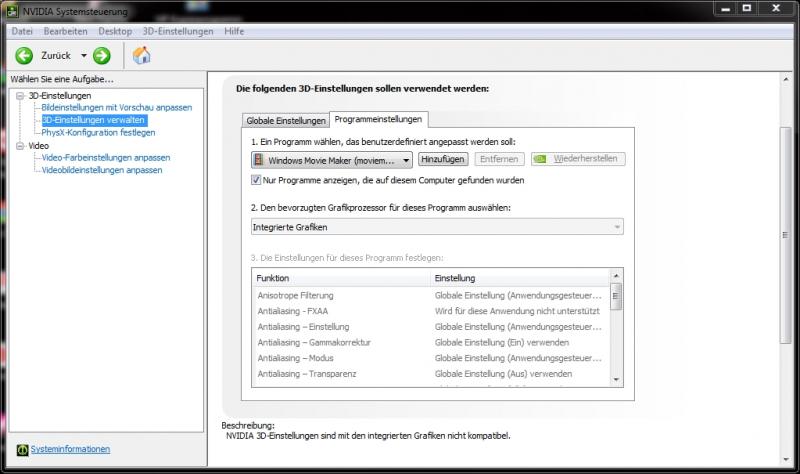The width and height of the screenshot is (800, 474).
Task: Open the Systeminformationen link
Action: (x=70, y=449)
